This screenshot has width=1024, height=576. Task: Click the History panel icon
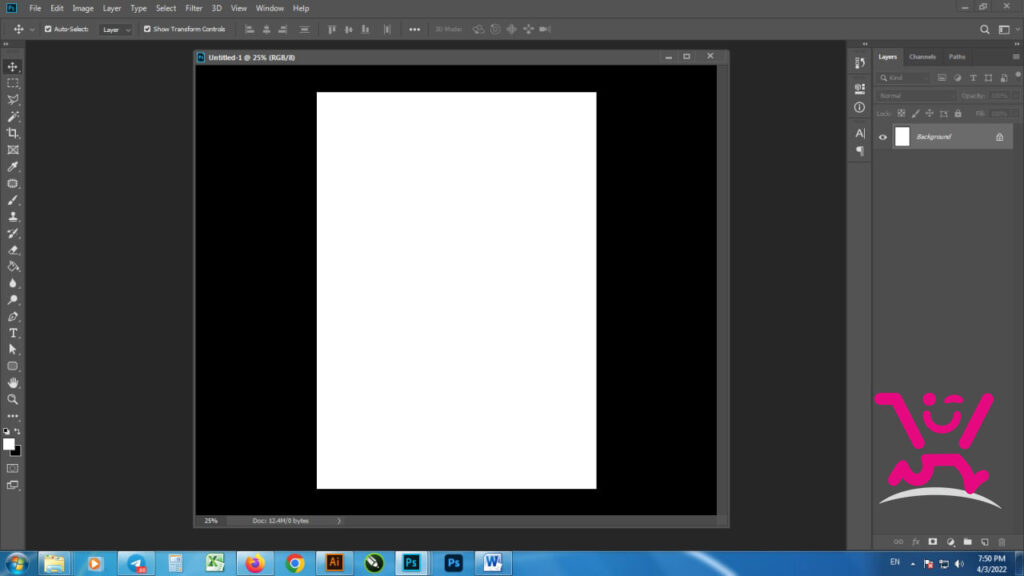point(859,63)
